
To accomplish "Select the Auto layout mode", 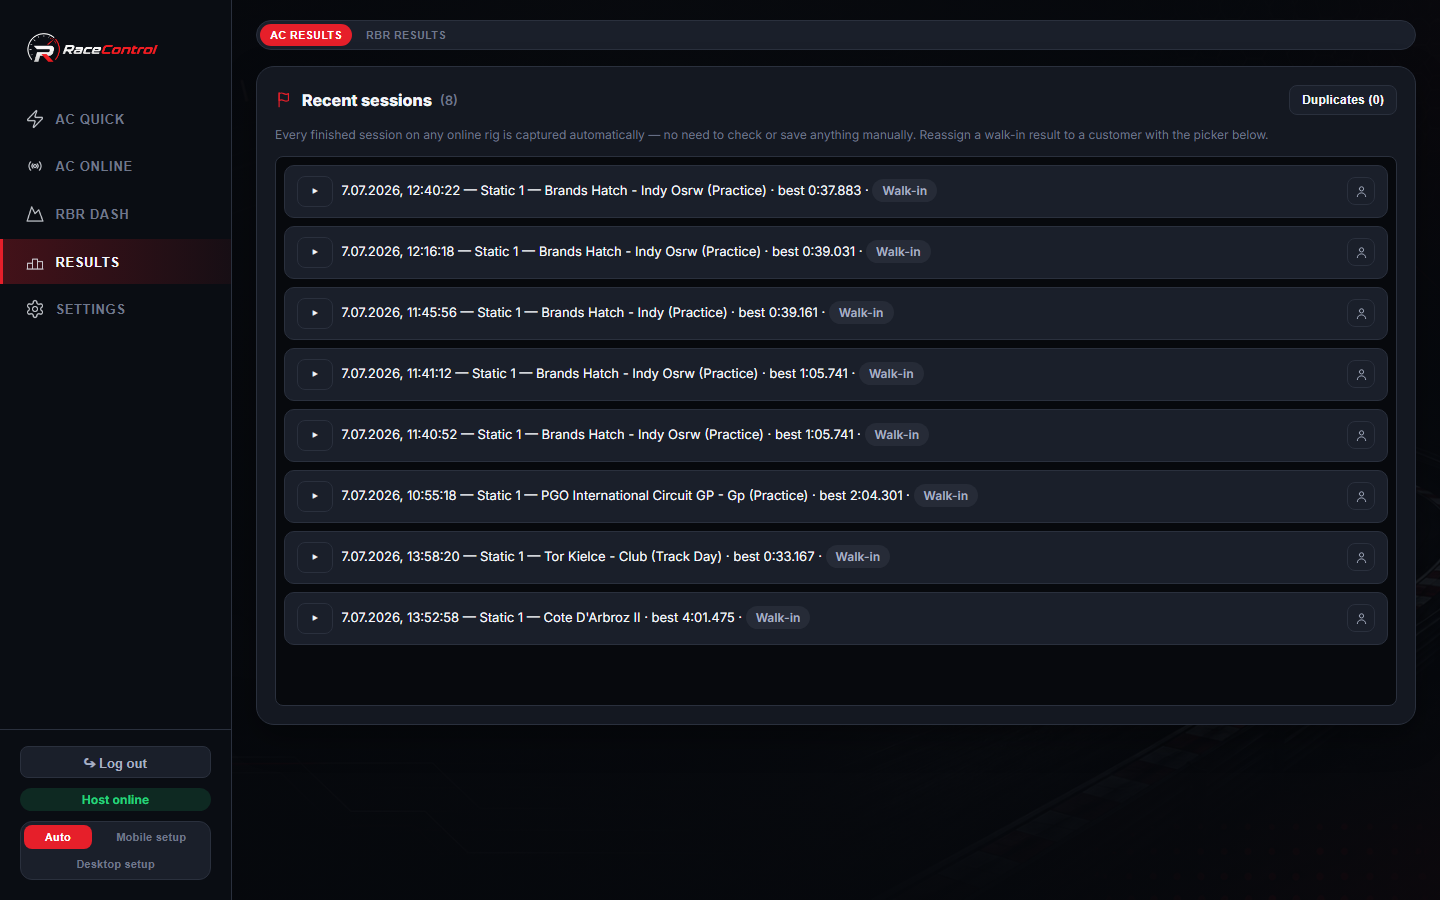I will 58,837.
